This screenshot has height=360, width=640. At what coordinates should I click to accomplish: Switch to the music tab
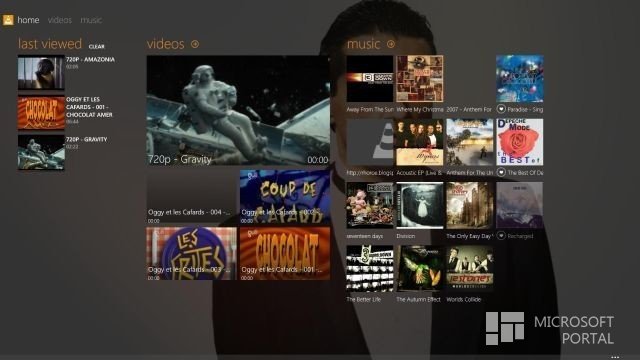(91, 20)
